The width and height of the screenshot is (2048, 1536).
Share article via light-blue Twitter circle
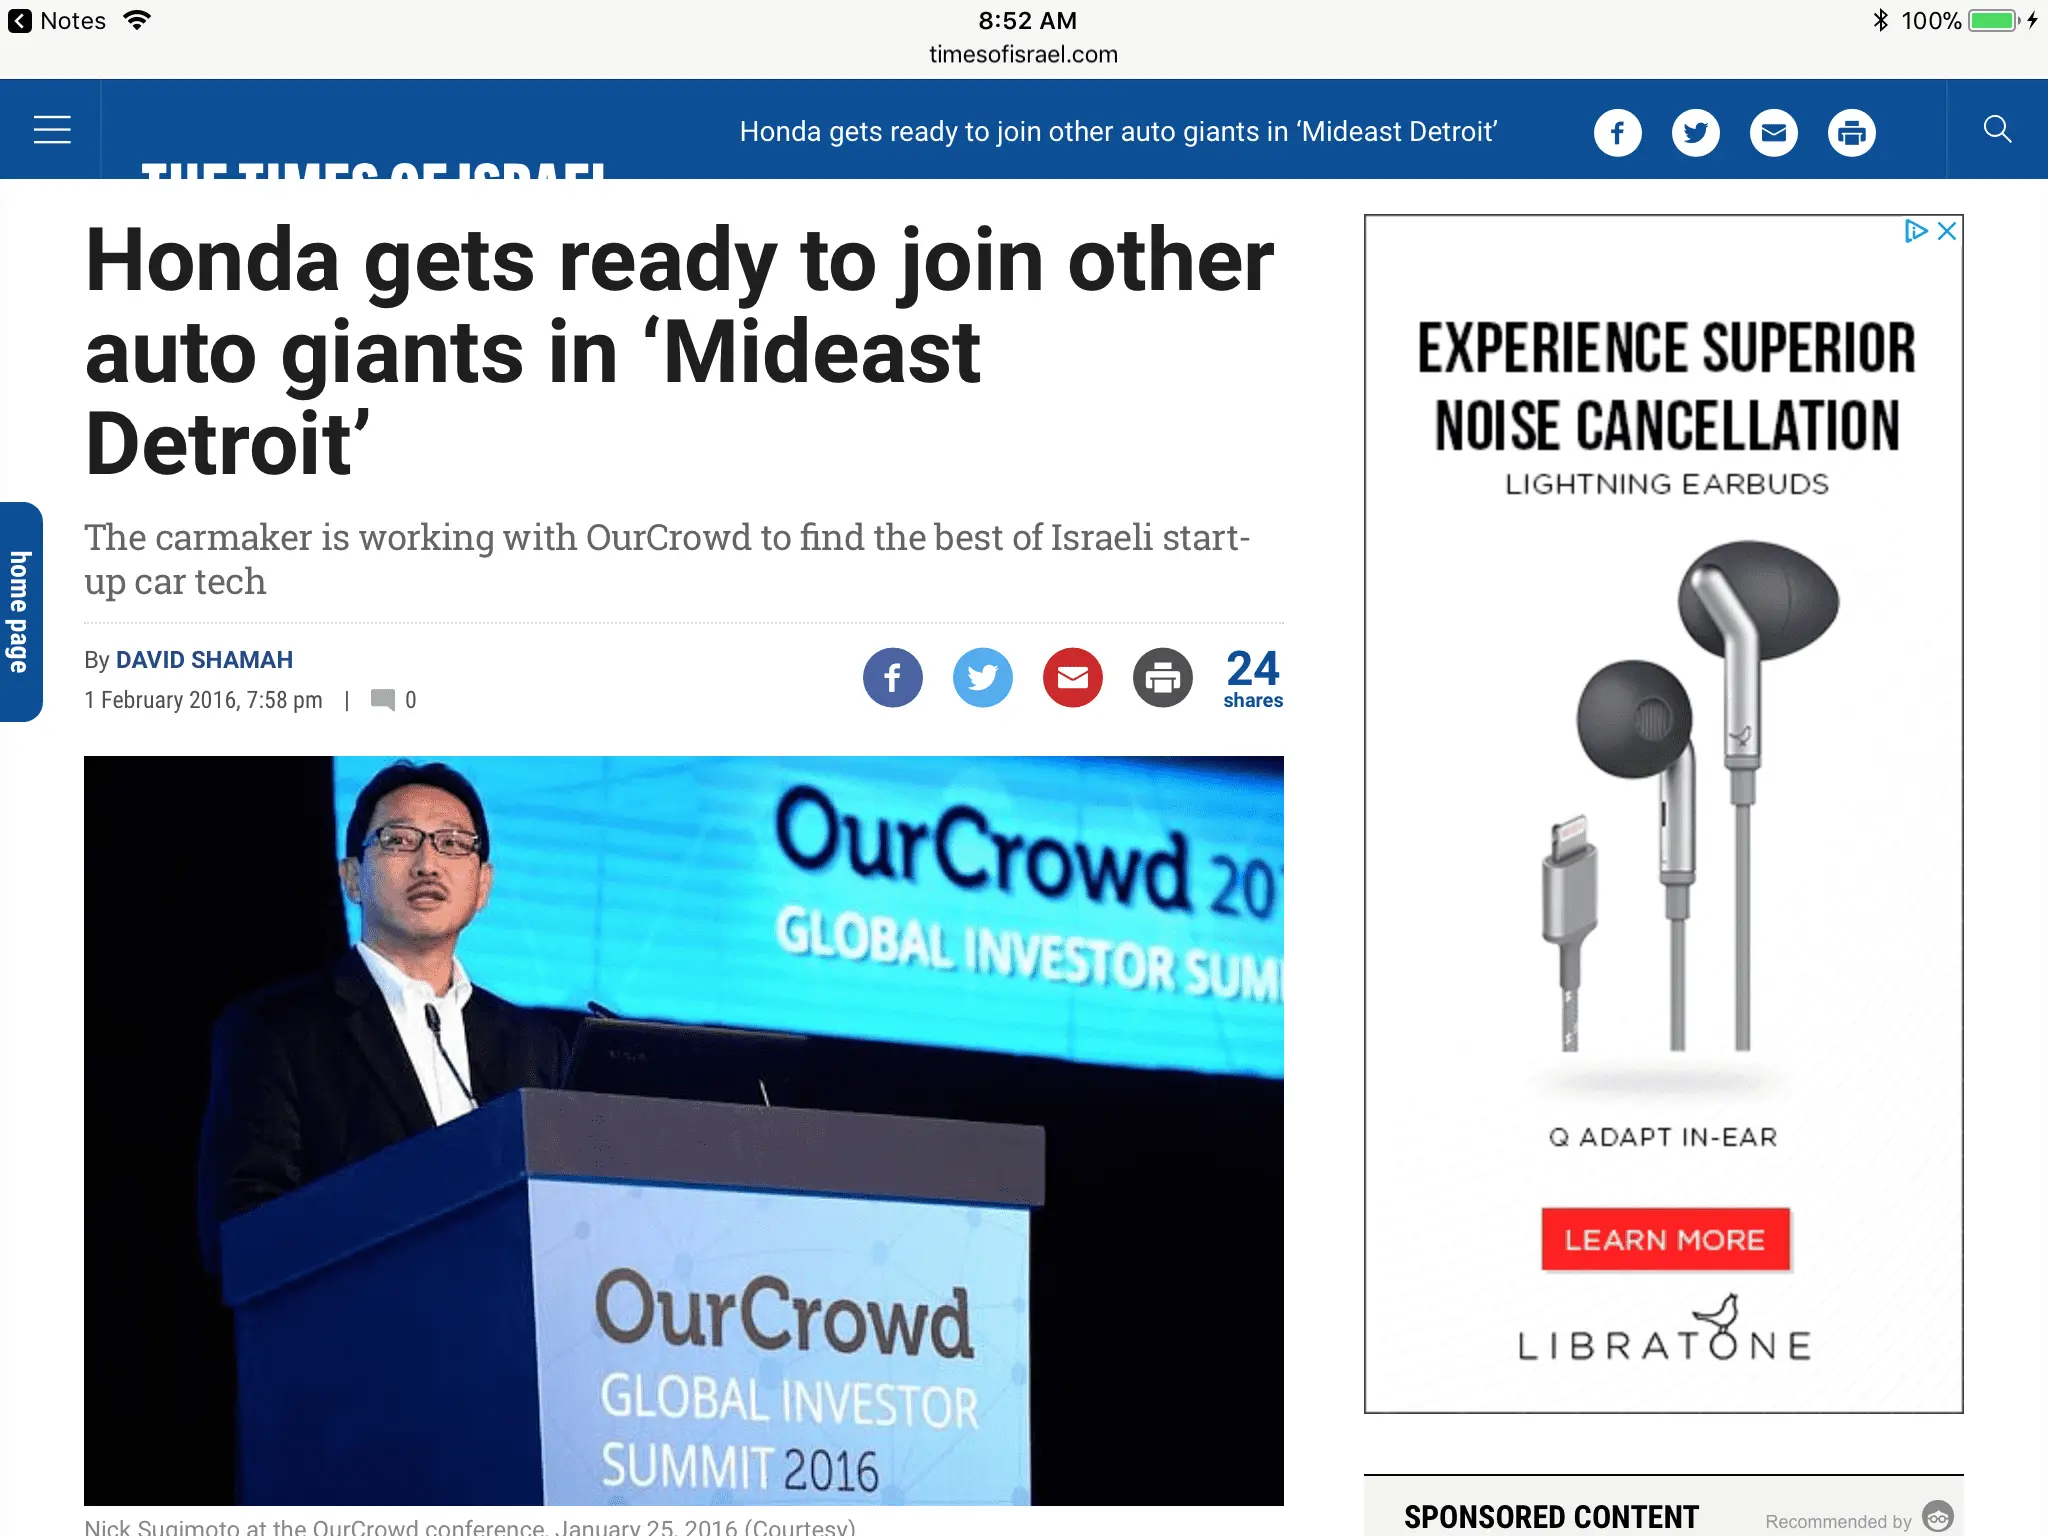982,678
